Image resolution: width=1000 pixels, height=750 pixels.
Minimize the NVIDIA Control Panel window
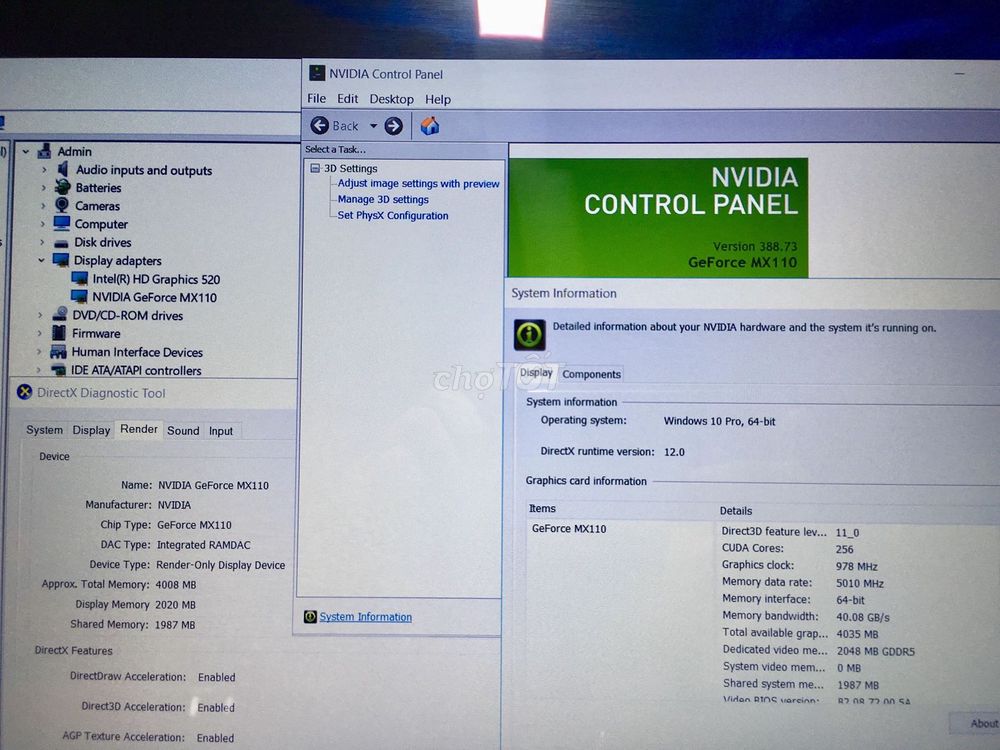click(959, 74)
